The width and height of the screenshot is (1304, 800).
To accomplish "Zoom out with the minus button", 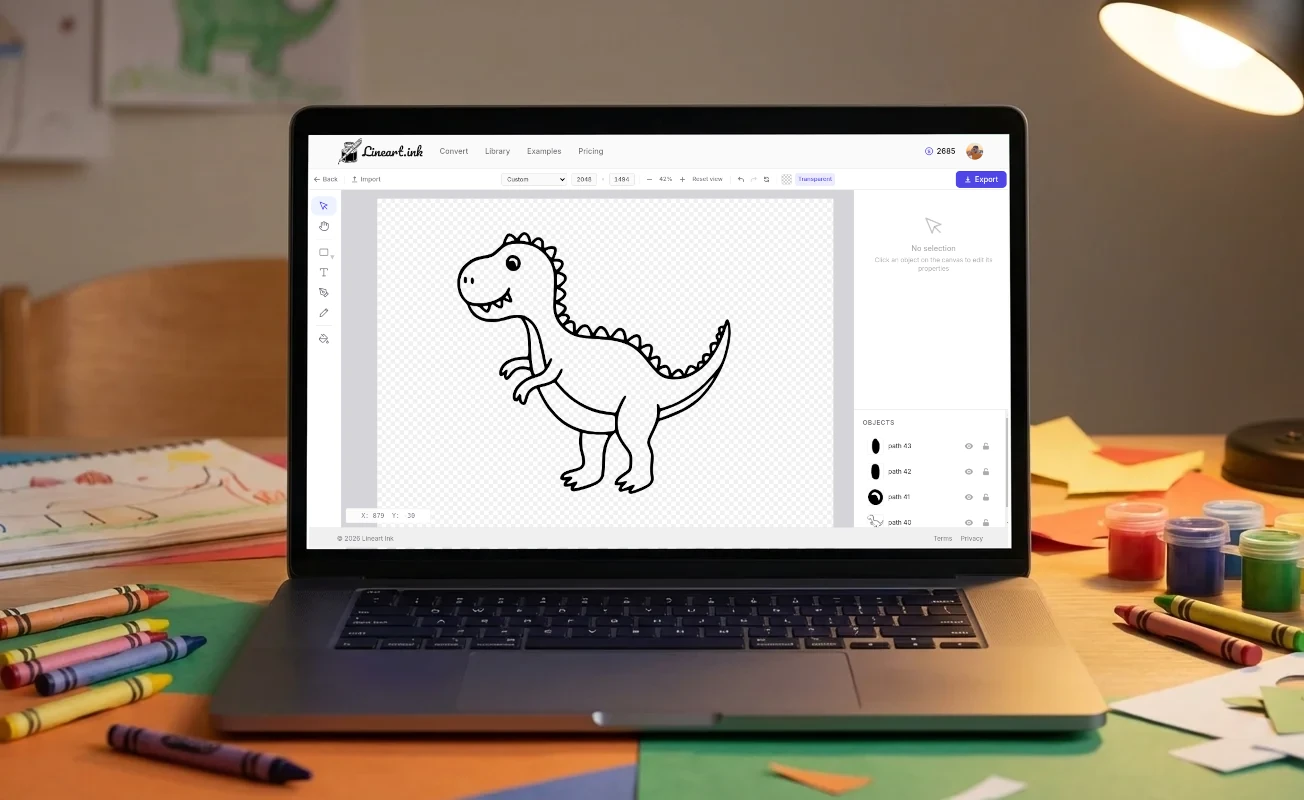I will coord(649,179).
